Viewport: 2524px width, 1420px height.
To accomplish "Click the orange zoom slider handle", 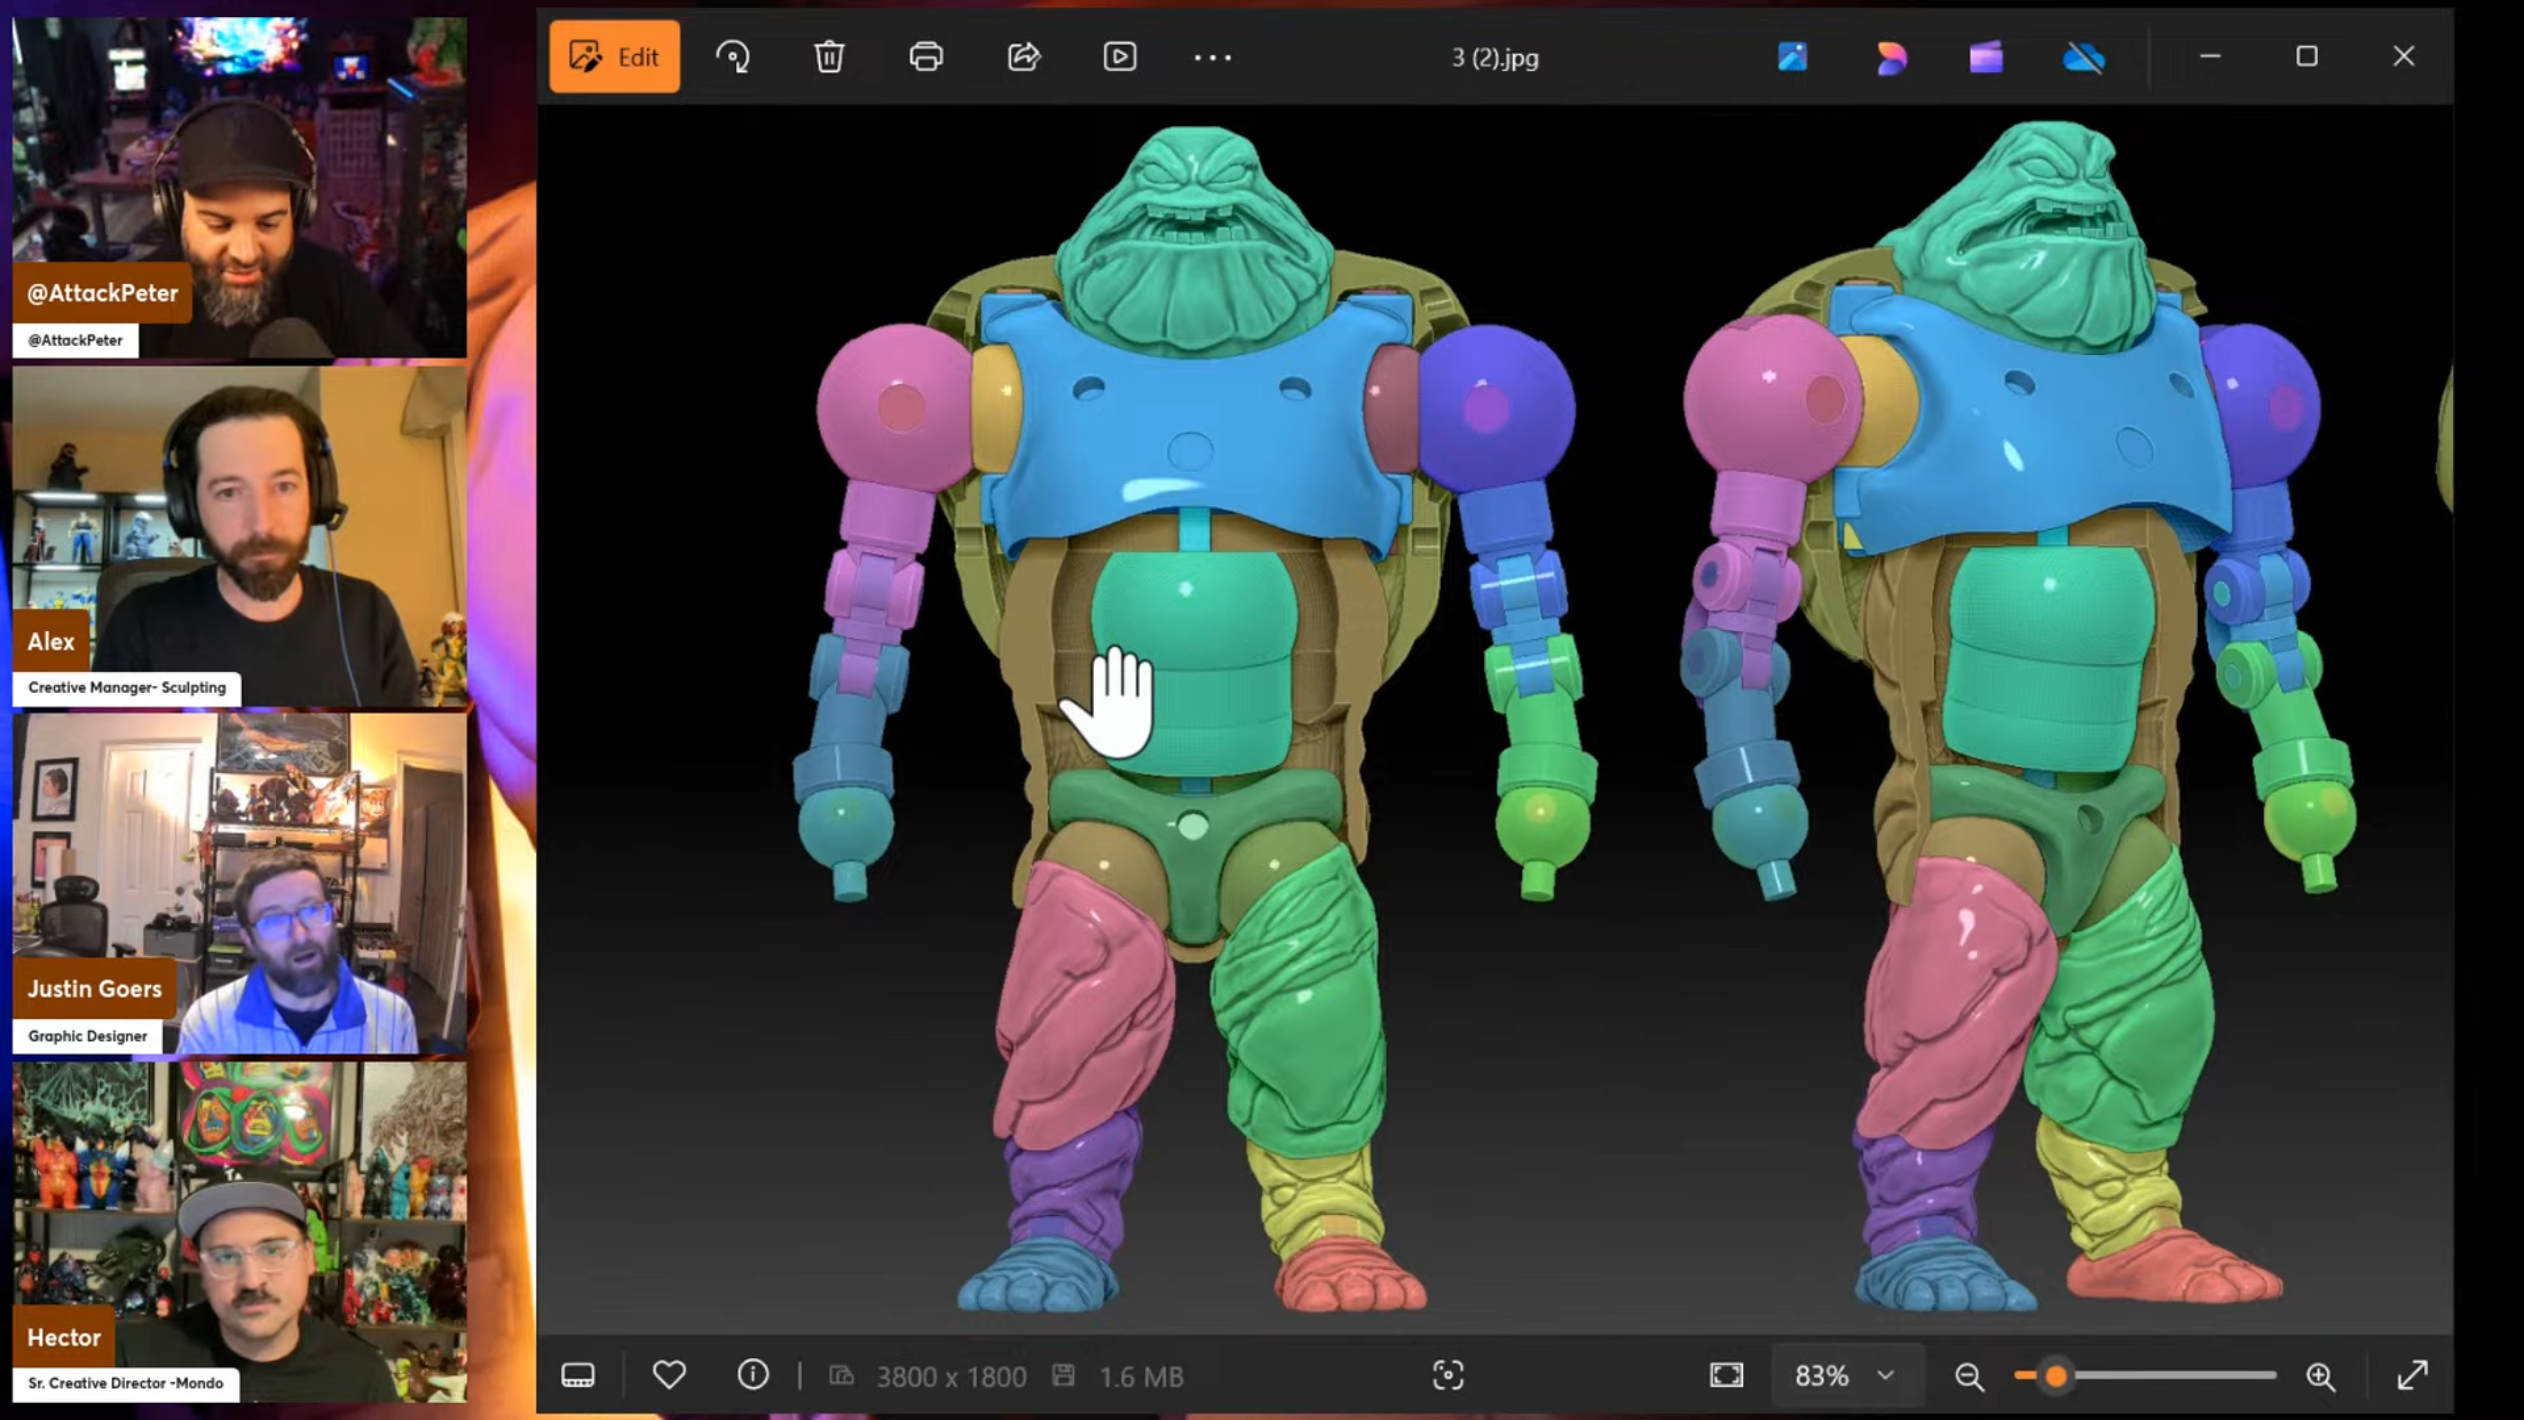I will (x=2056, y=1376).
